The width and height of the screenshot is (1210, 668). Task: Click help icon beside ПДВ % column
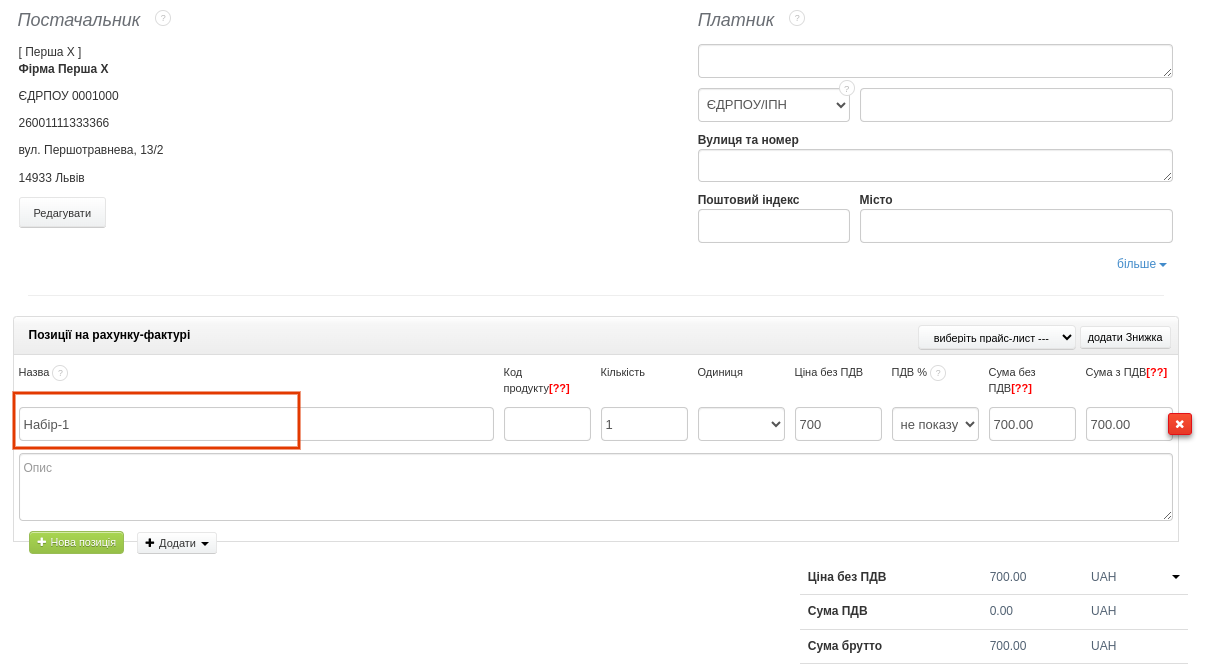pos(938,373)
